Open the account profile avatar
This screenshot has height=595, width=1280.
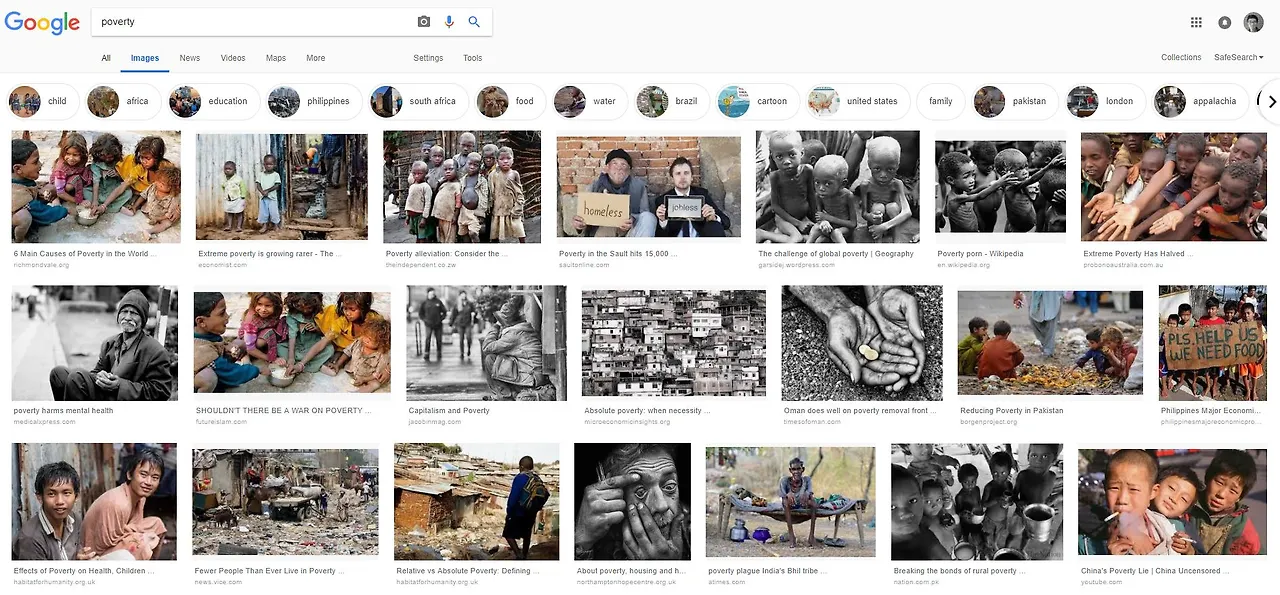point(1254,22)
